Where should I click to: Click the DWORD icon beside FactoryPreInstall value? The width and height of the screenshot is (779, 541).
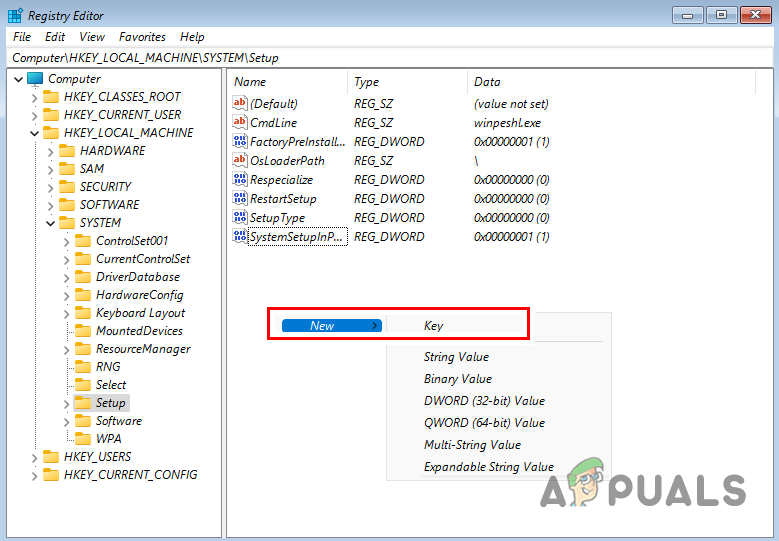tap(239, 141)
